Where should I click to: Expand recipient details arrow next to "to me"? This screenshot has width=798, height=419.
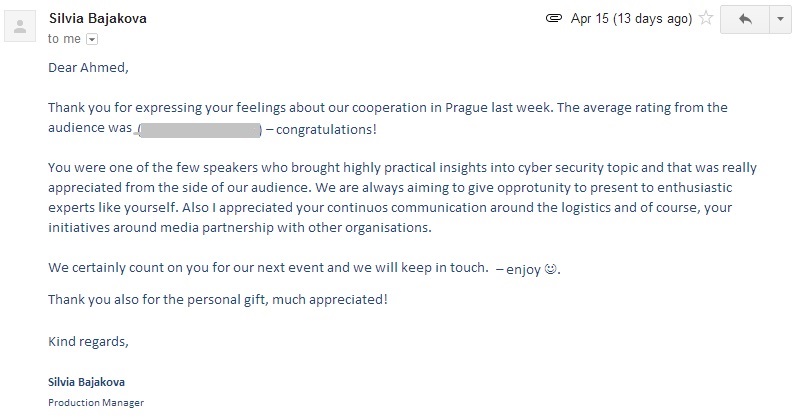click(92, 39)
